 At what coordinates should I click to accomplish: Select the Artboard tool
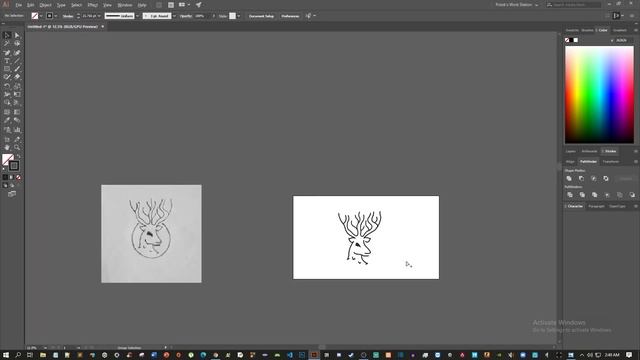(7, 140)
